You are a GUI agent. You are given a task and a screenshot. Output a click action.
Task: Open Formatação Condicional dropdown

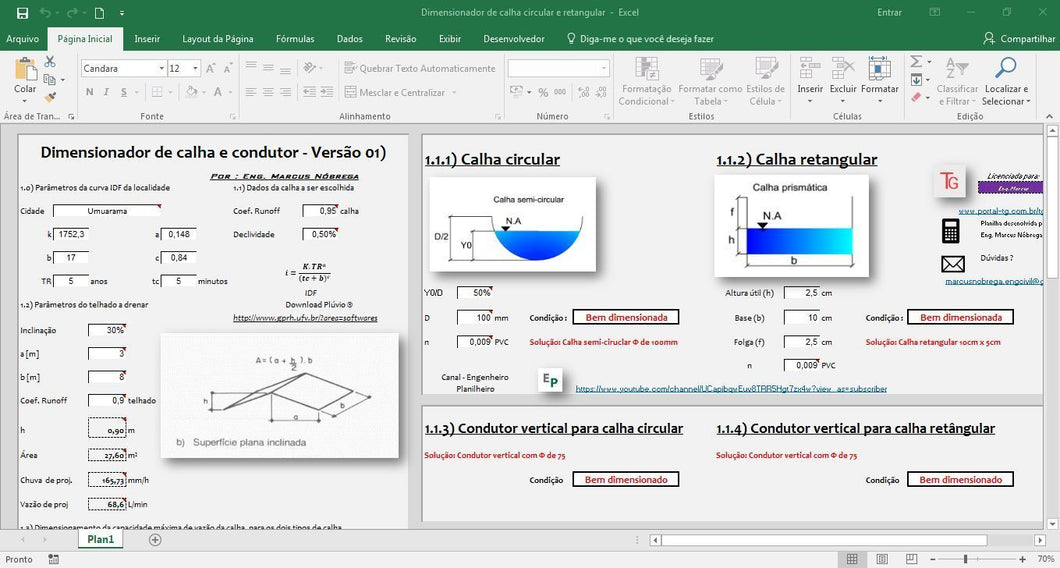646,81
